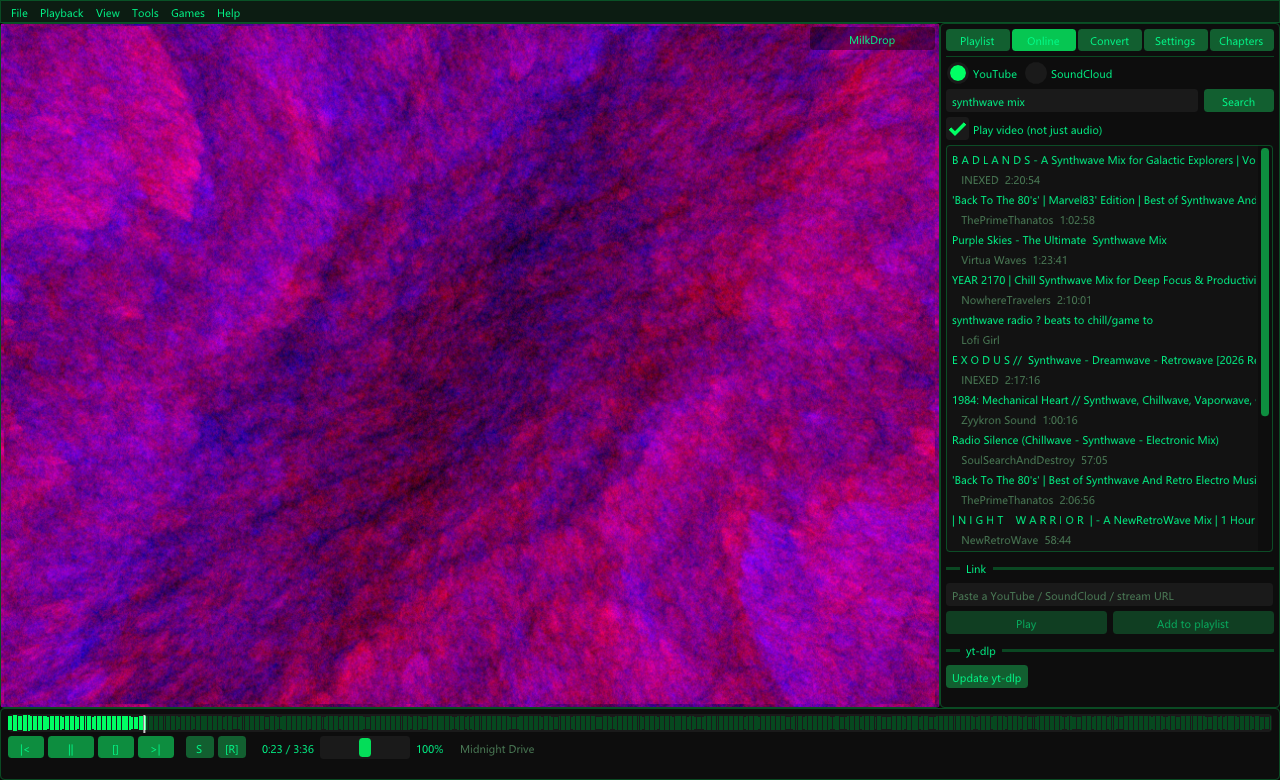Pause playback with the || button

71,748
